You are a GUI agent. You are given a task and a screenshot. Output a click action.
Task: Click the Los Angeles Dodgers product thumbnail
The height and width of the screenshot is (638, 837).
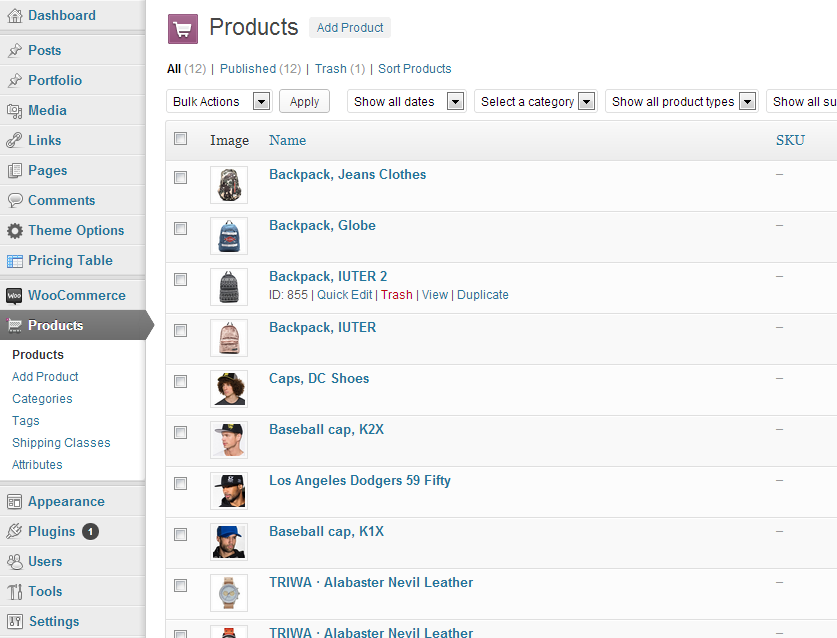(229, 490)
